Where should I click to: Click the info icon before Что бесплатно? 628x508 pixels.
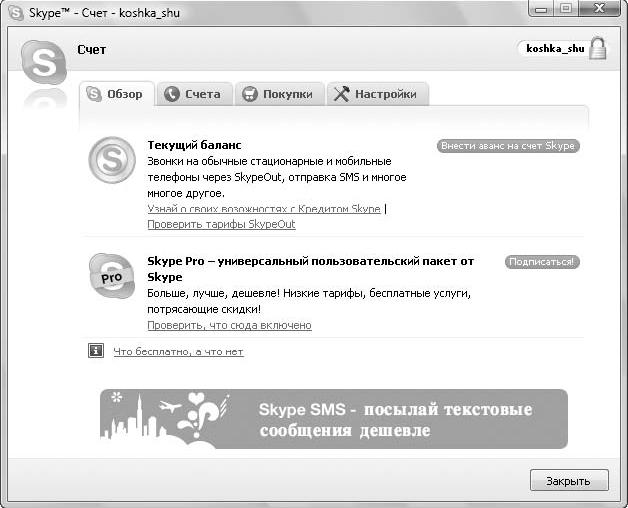tap(96, 351)
